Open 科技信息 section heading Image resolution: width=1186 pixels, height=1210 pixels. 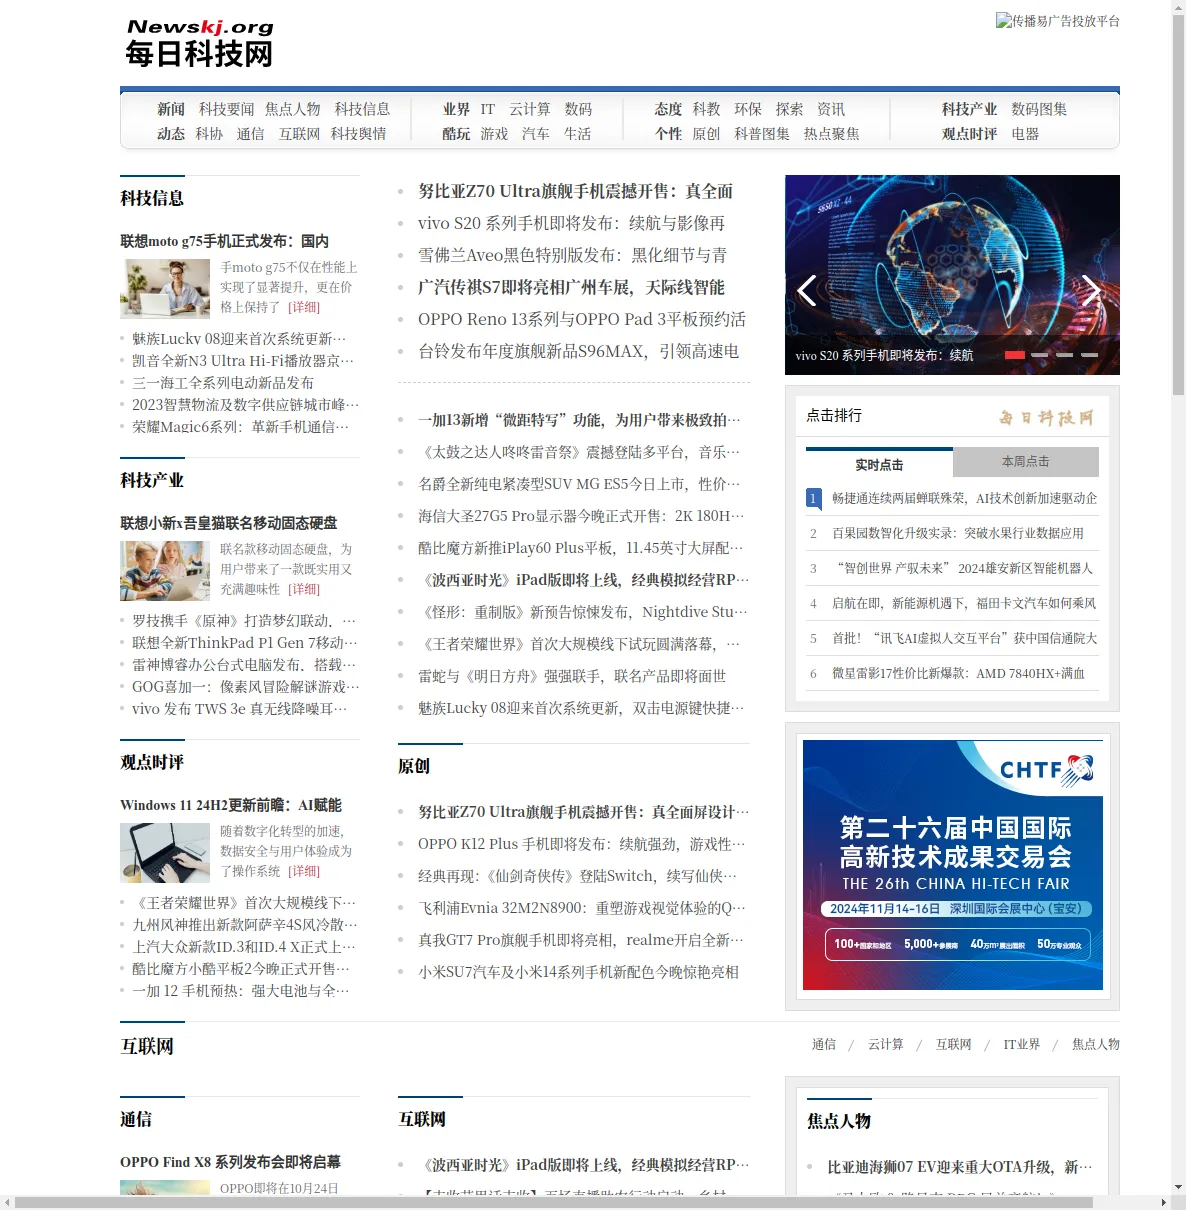pos(152,198)
